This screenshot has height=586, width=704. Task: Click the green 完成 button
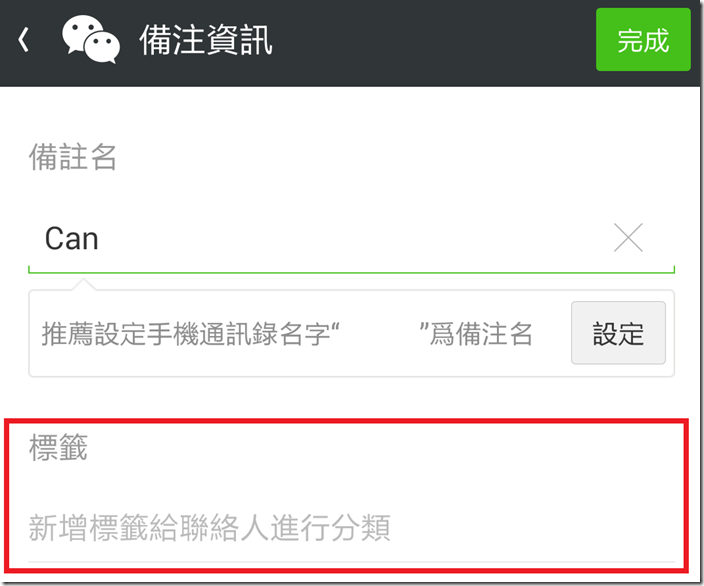tap(643, 40)
